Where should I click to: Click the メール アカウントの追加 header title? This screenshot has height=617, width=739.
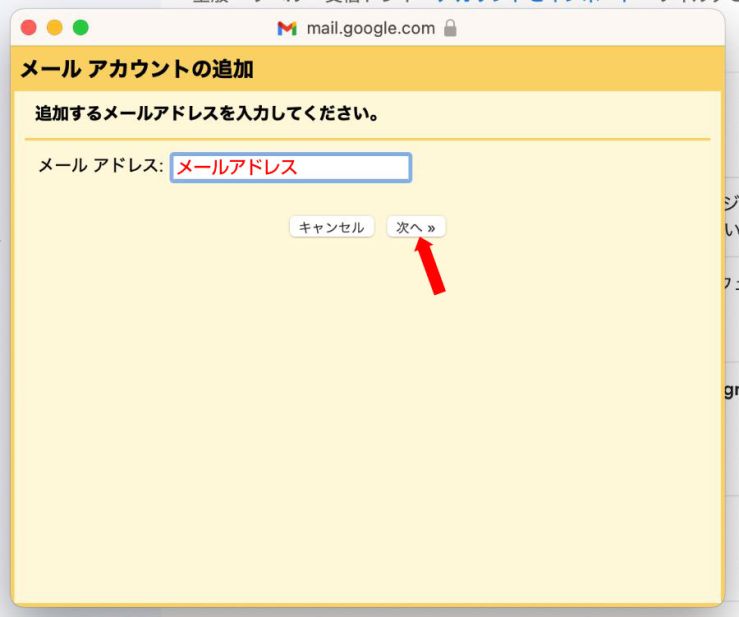coord(136,69)
